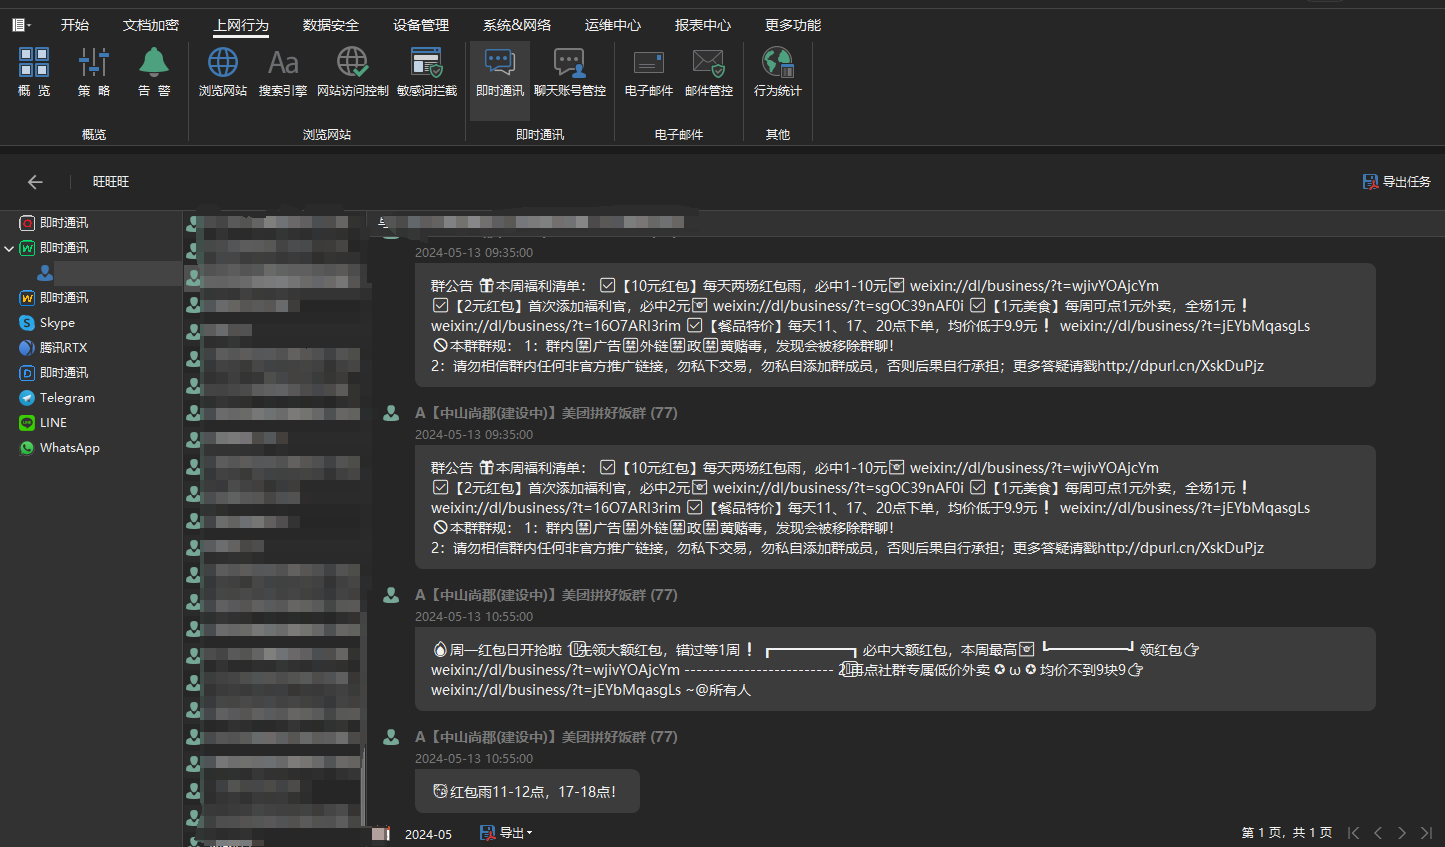
Task: Switch to the 数据安全 tab
Action: [x=331, y=25]
